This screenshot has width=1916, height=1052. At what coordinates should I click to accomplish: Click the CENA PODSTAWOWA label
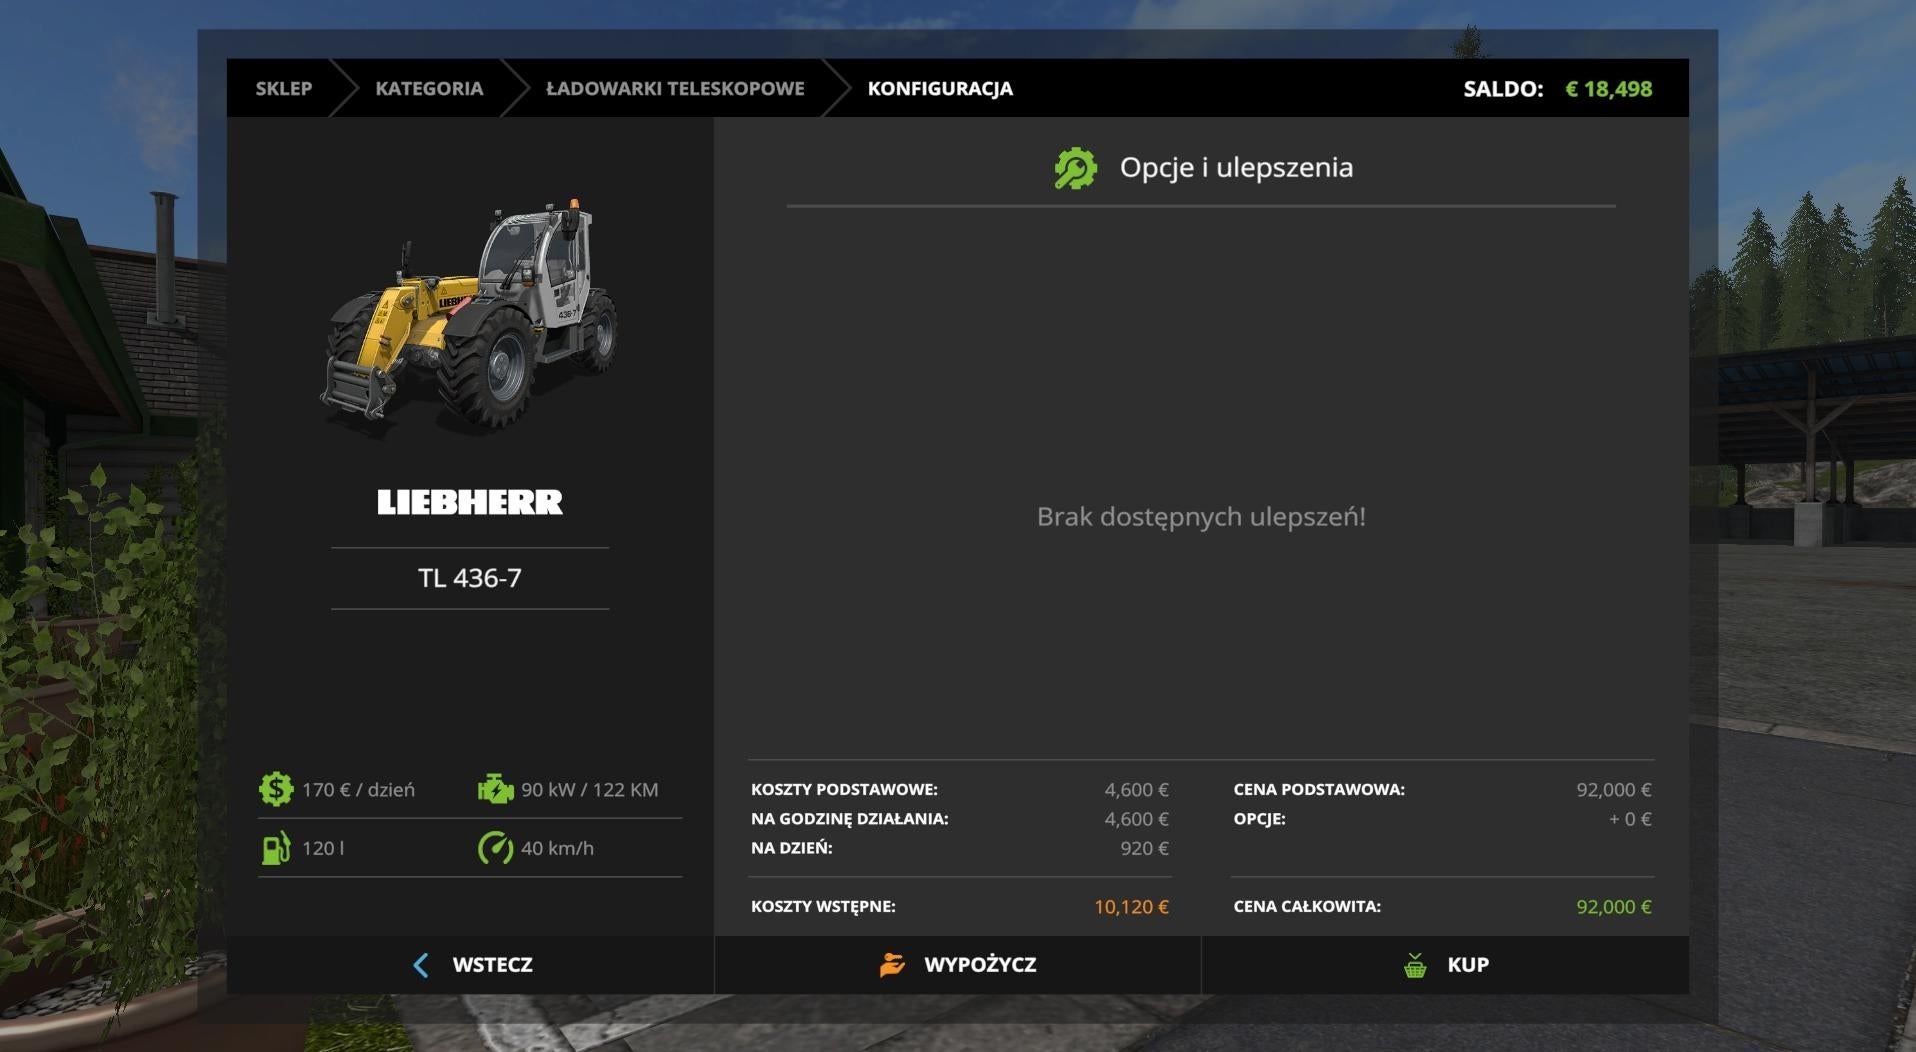[x=1319, y=789]
